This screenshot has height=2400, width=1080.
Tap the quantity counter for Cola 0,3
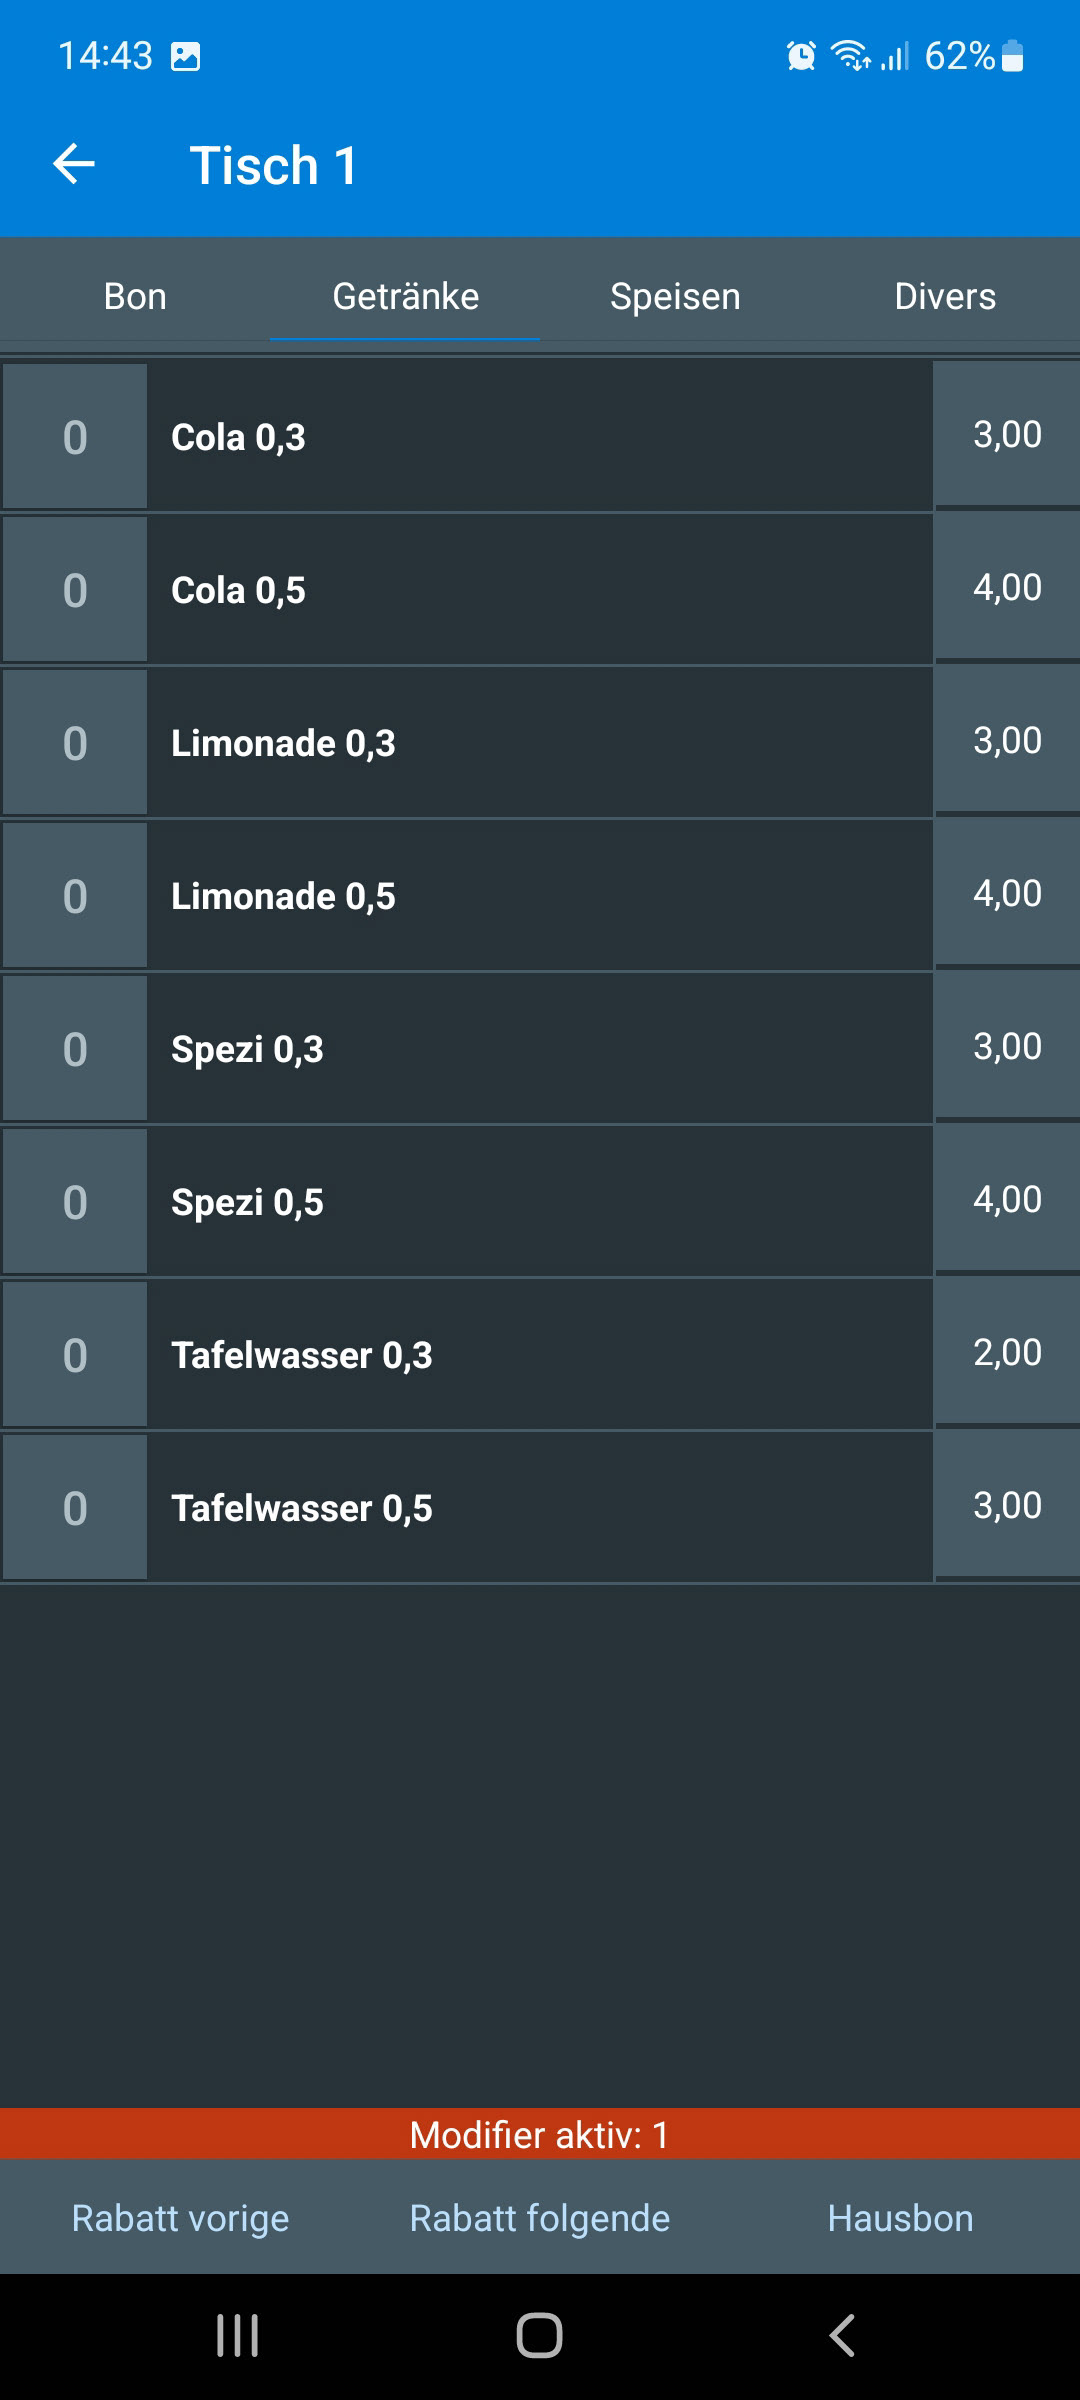click(75, 437)
